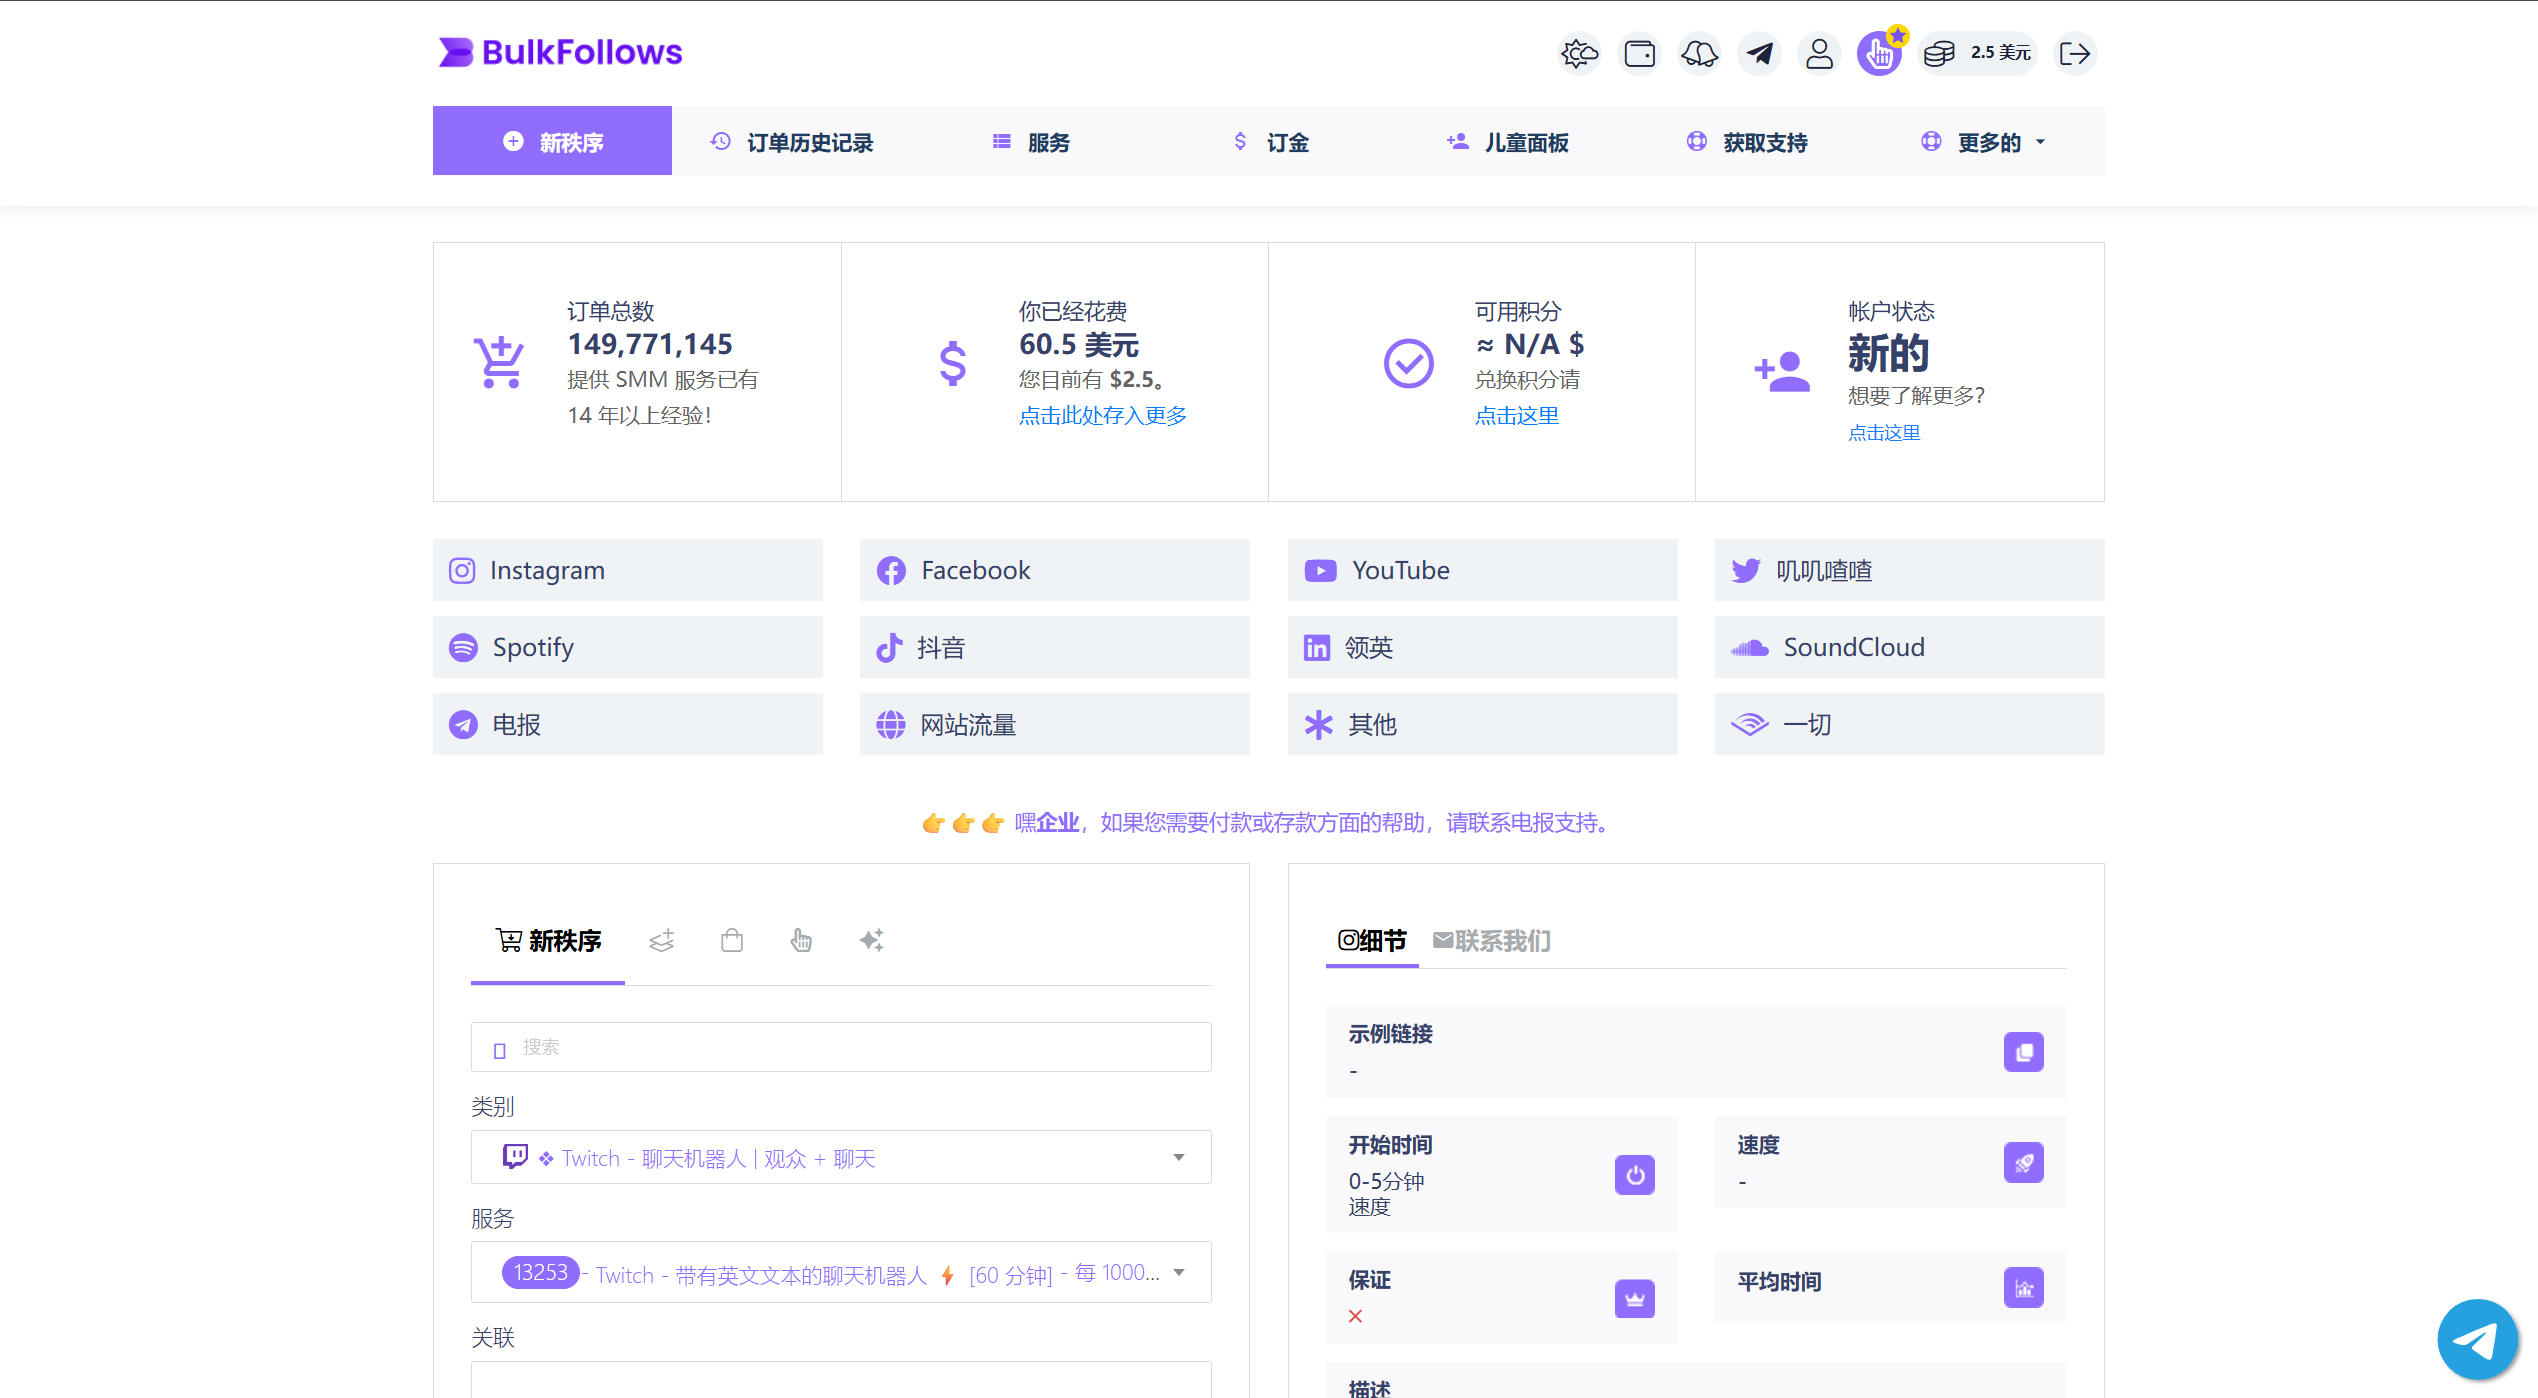The width and height of the screenshot is (2538, 1398).
Task: Click the copy icon for 示例链接
Action: point(2024,1052)
